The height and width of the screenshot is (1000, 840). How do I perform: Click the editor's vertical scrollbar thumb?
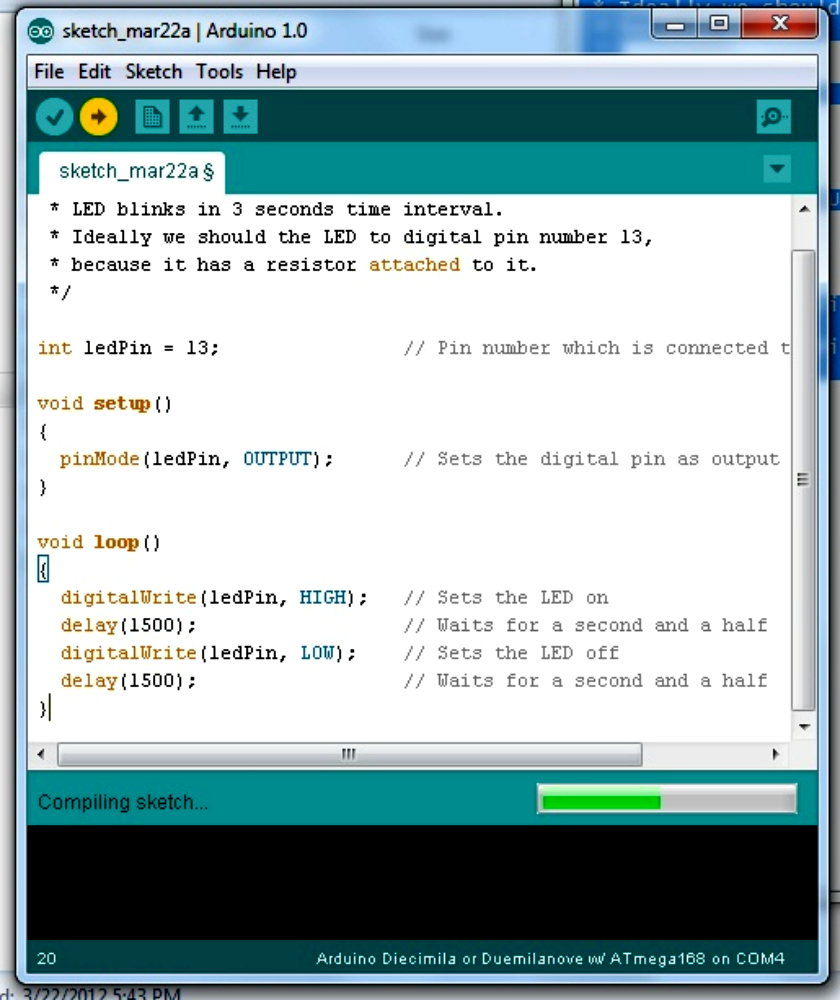click(803, 480)
